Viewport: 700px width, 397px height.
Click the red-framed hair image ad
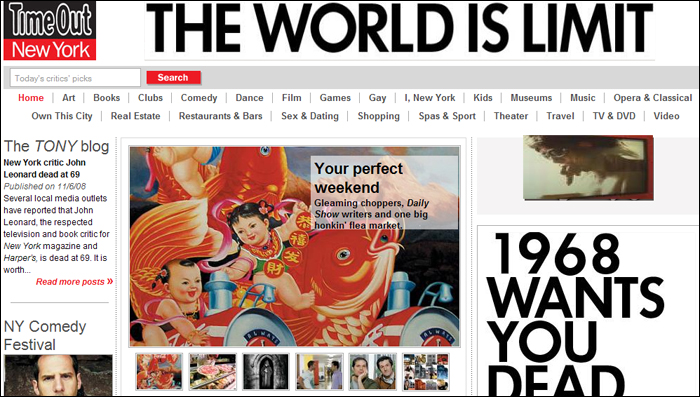(588, 167)
